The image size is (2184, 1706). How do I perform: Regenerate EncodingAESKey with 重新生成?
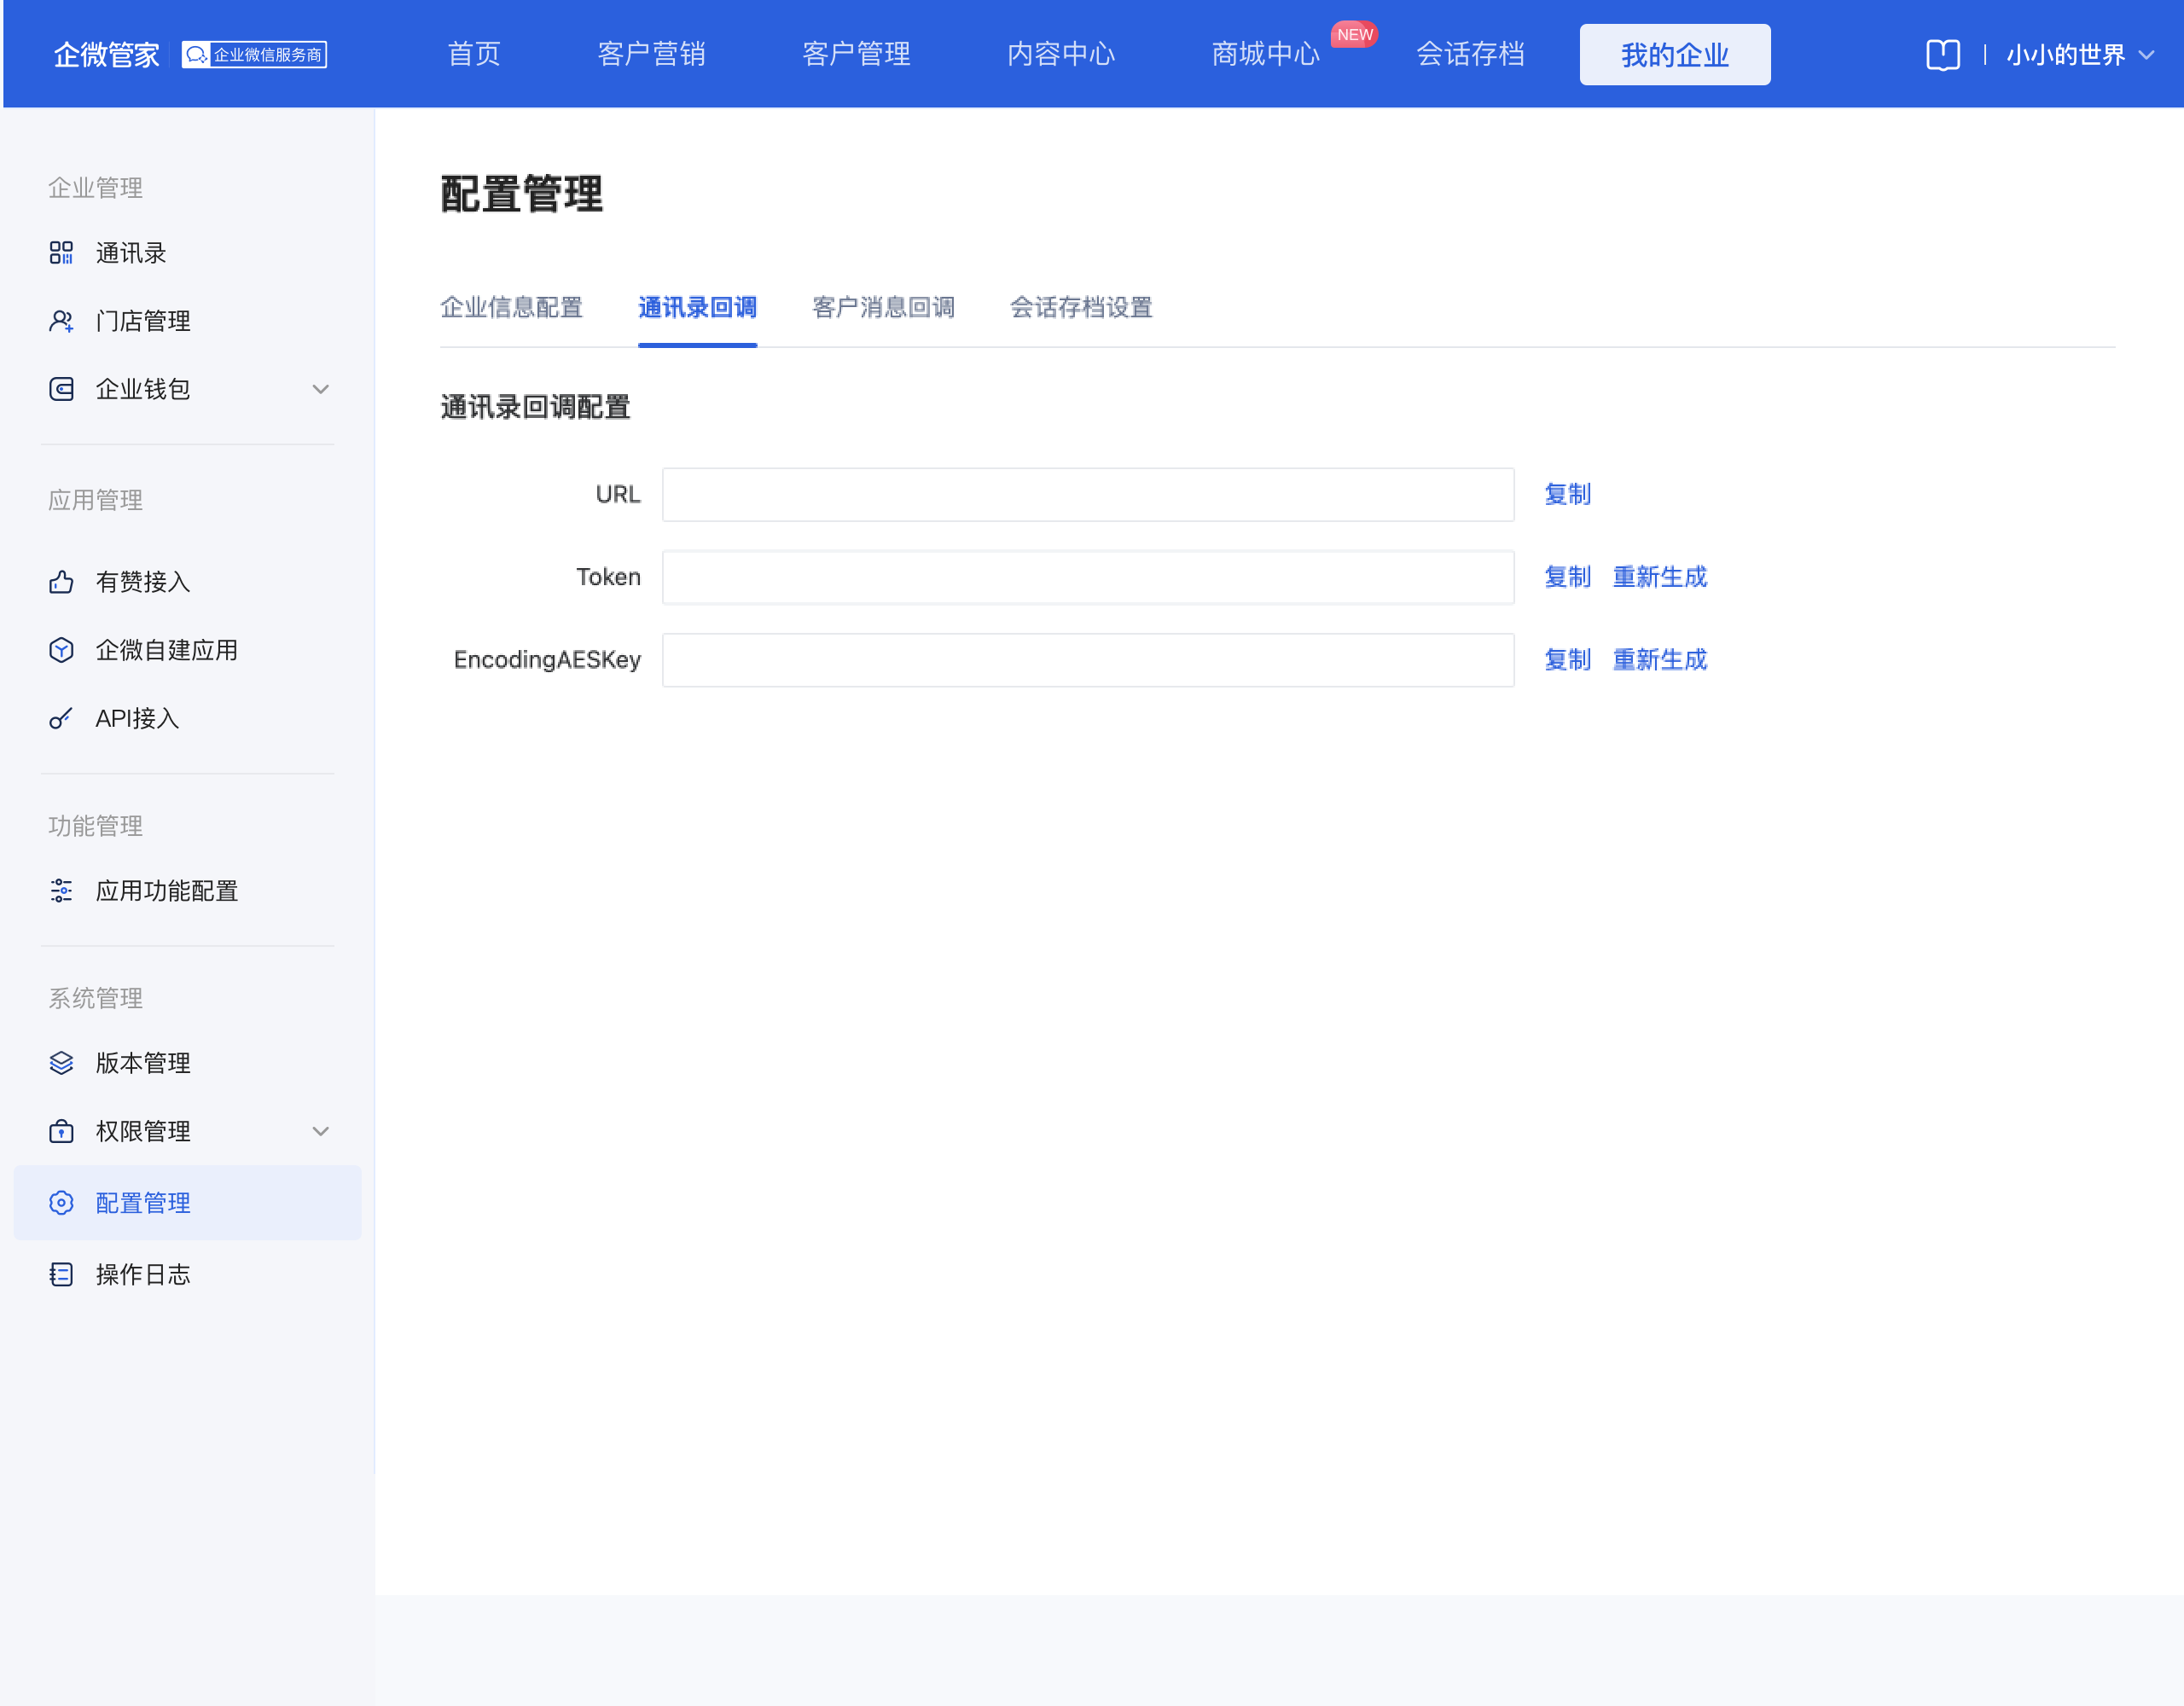click(1660, 660)
